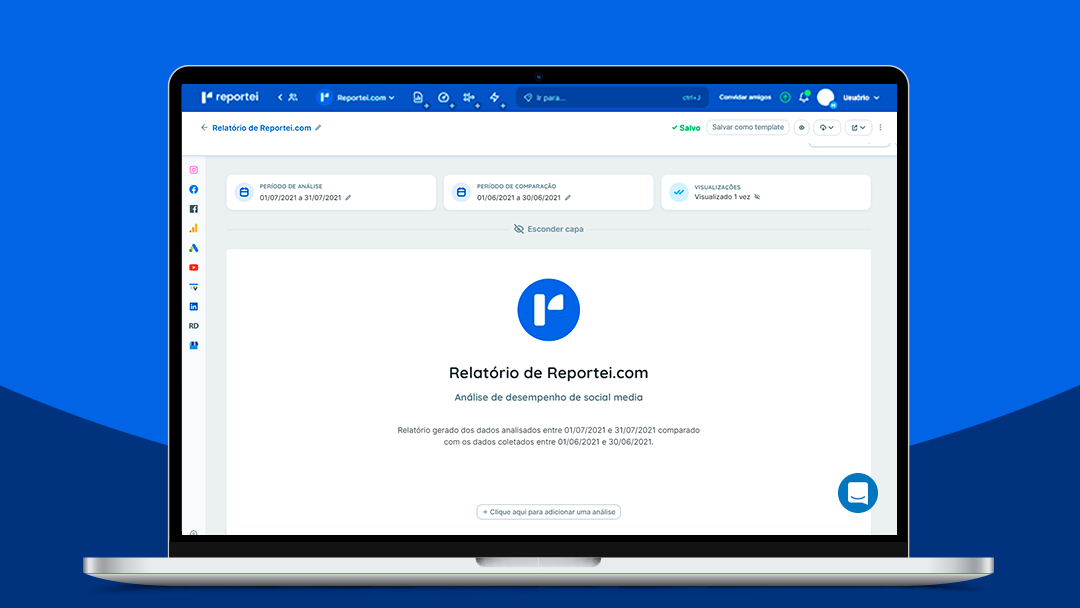Create a new report via the document icon
The image size is (1080, 608).
pyautogui.click(x=418, y=98)
